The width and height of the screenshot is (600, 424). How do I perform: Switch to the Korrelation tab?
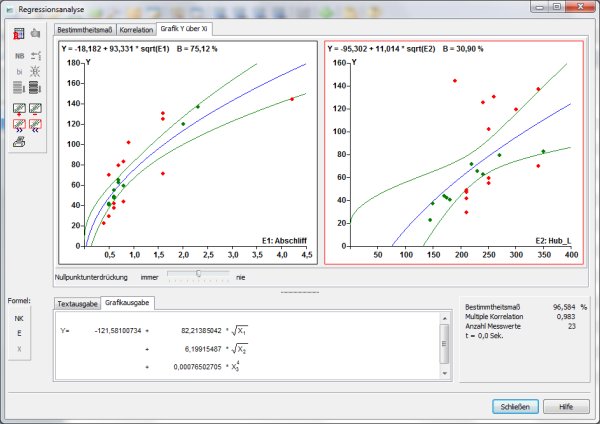pyautogui.click(x=136, y=30)
